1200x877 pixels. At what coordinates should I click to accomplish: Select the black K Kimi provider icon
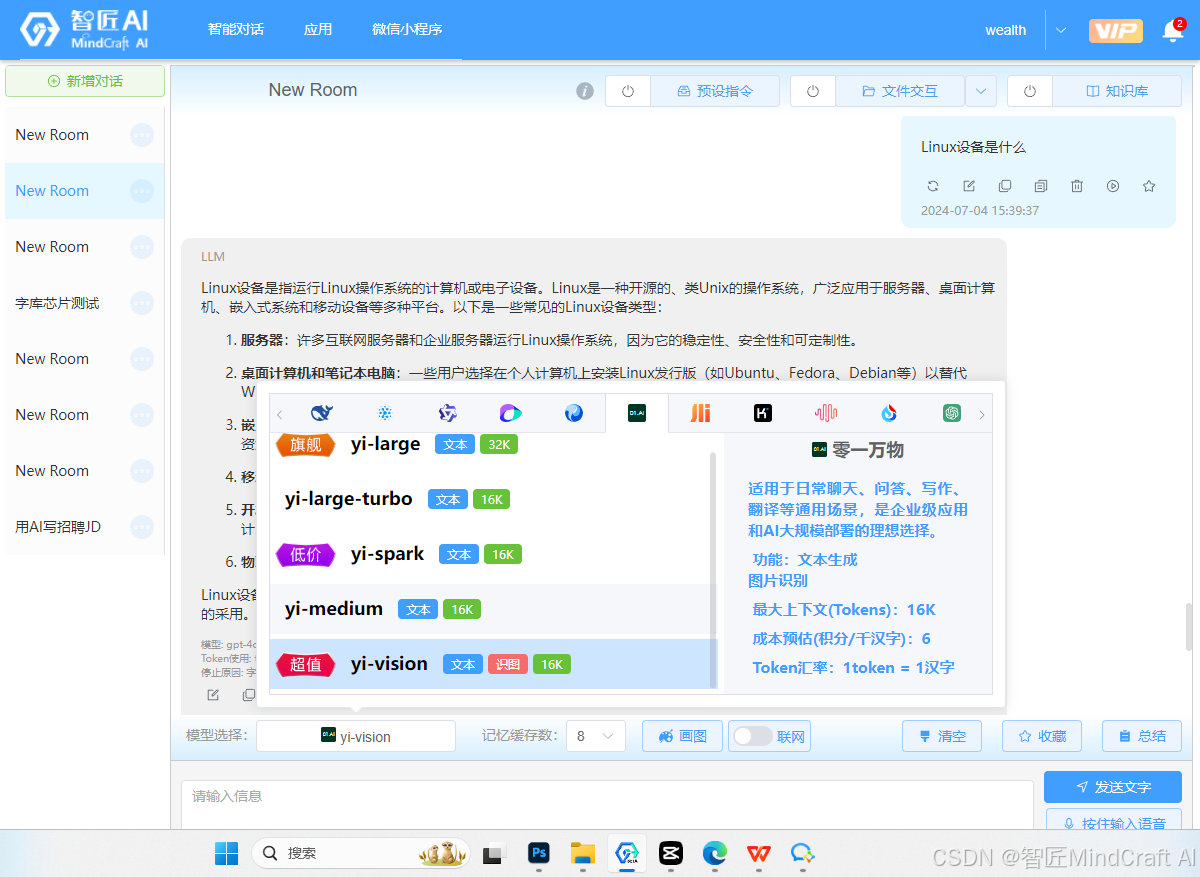[763, 413]
